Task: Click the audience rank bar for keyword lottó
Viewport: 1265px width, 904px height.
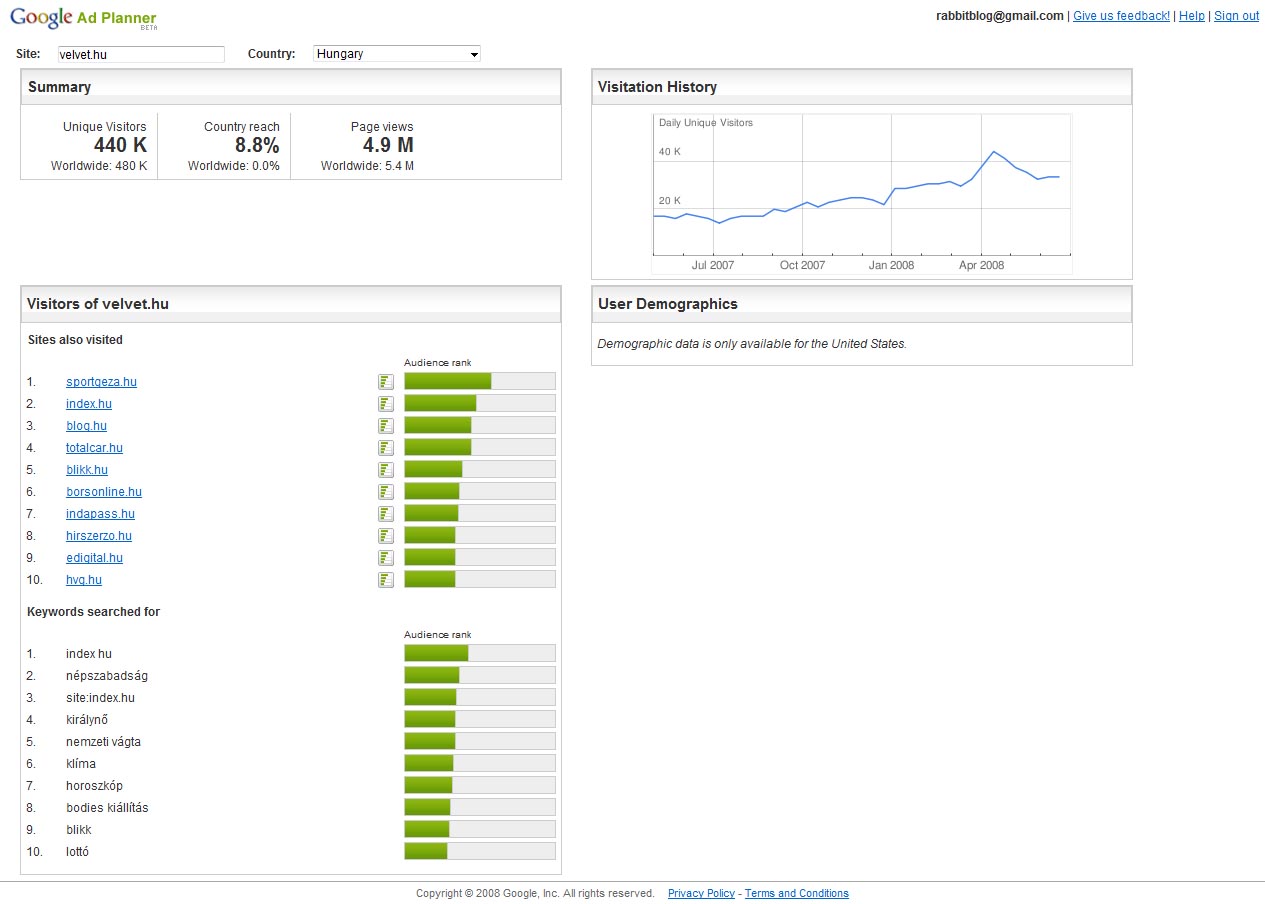Action: [480, 851]
